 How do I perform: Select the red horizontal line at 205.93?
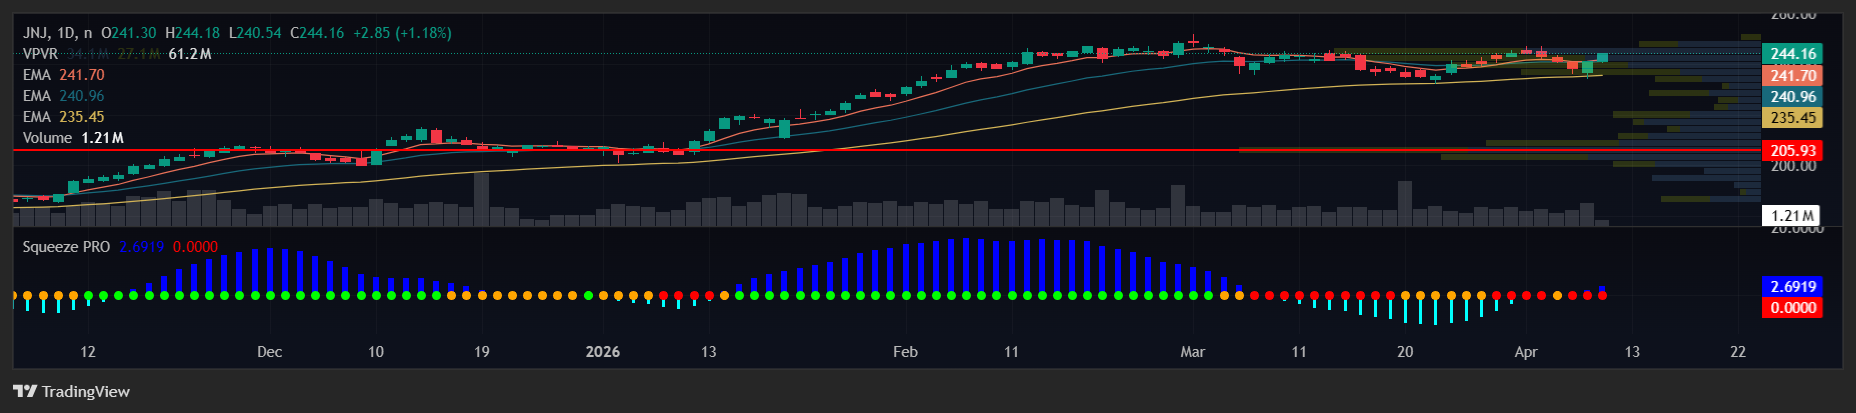tap(886, 150)
